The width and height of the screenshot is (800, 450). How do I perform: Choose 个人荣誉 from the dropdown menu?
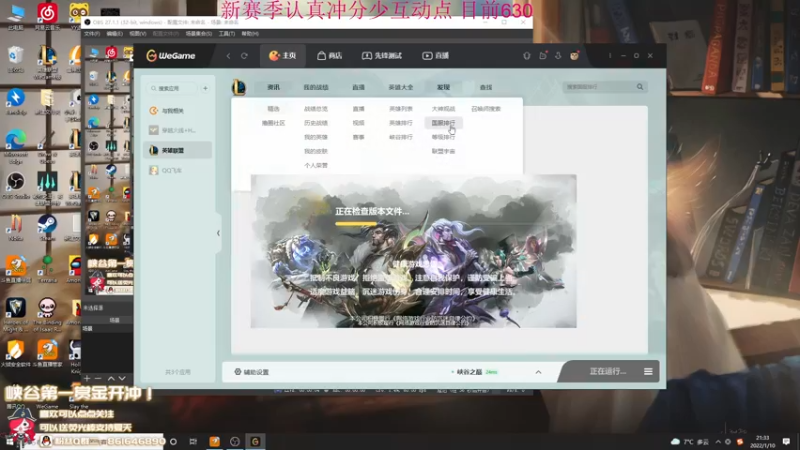coord(316,166)
